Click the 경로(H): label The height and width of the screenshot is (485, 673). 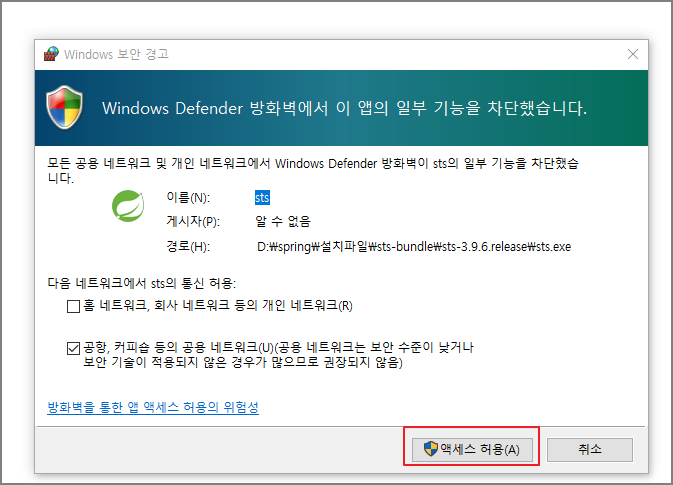[188, 247]
